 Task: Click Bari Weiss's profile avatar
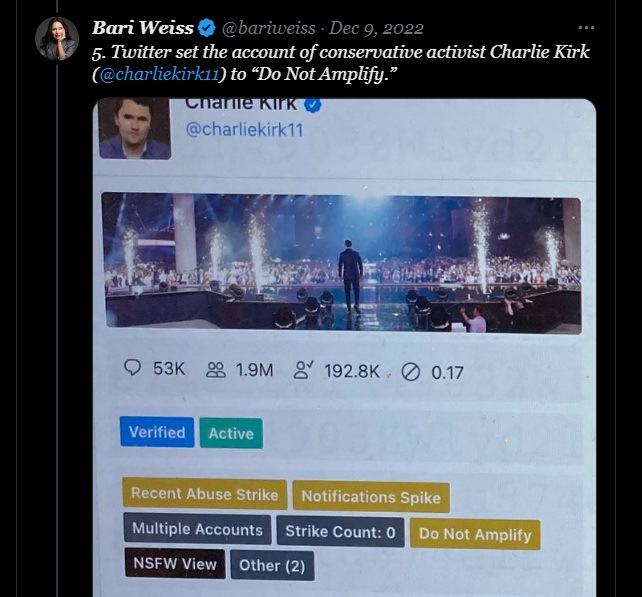pos(57,39)
